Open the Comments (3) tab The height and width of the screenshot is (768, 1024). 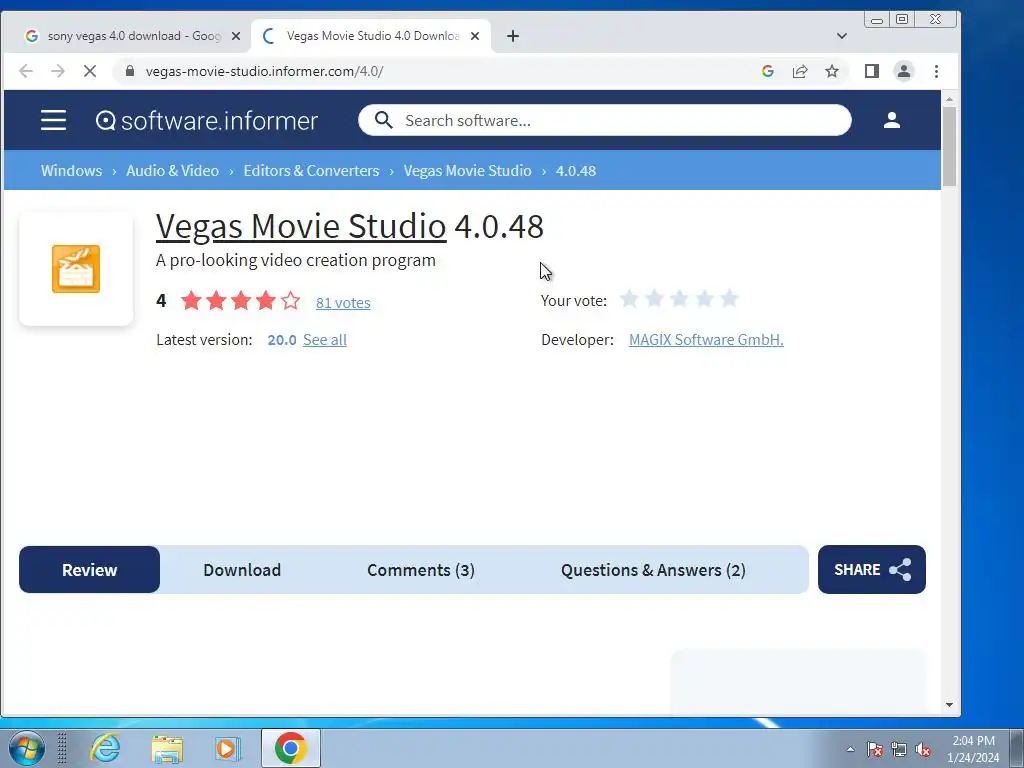(x=421, y=569)
